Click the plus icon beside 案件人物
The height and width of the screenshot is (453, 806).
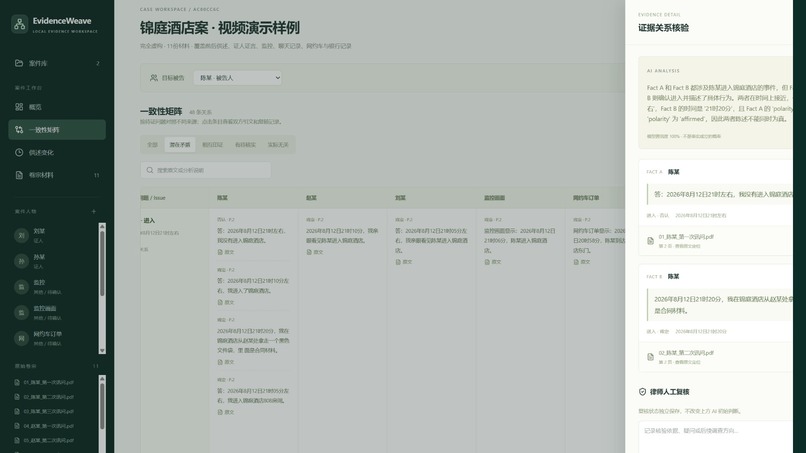pos(94,211)
